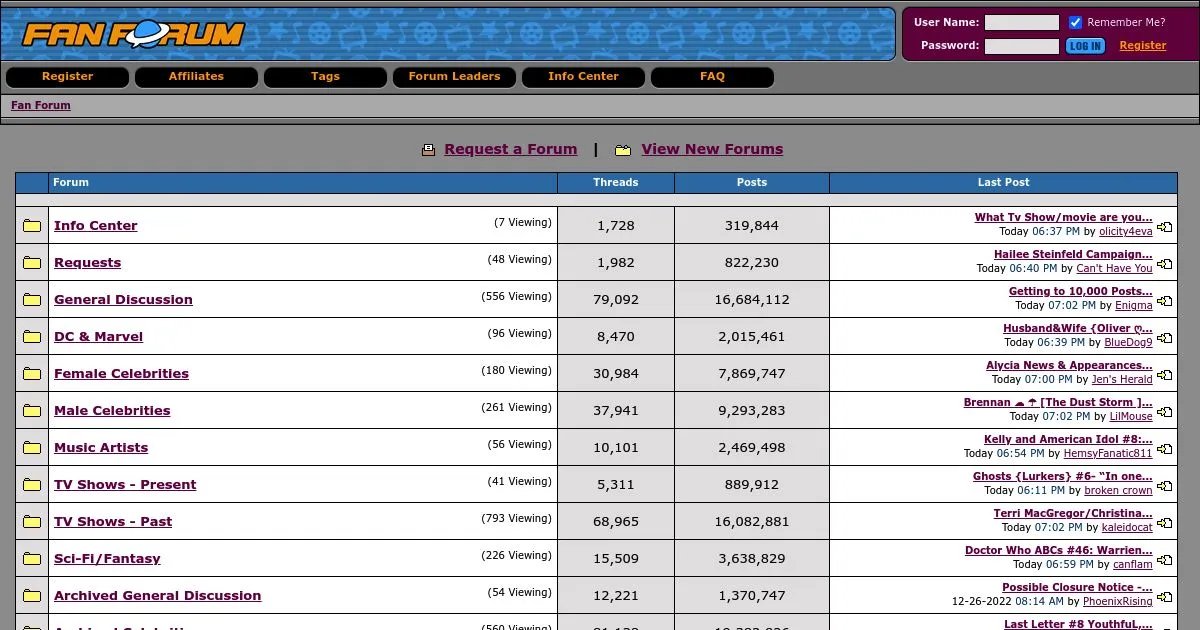Open the FAQ menu item

712,77
